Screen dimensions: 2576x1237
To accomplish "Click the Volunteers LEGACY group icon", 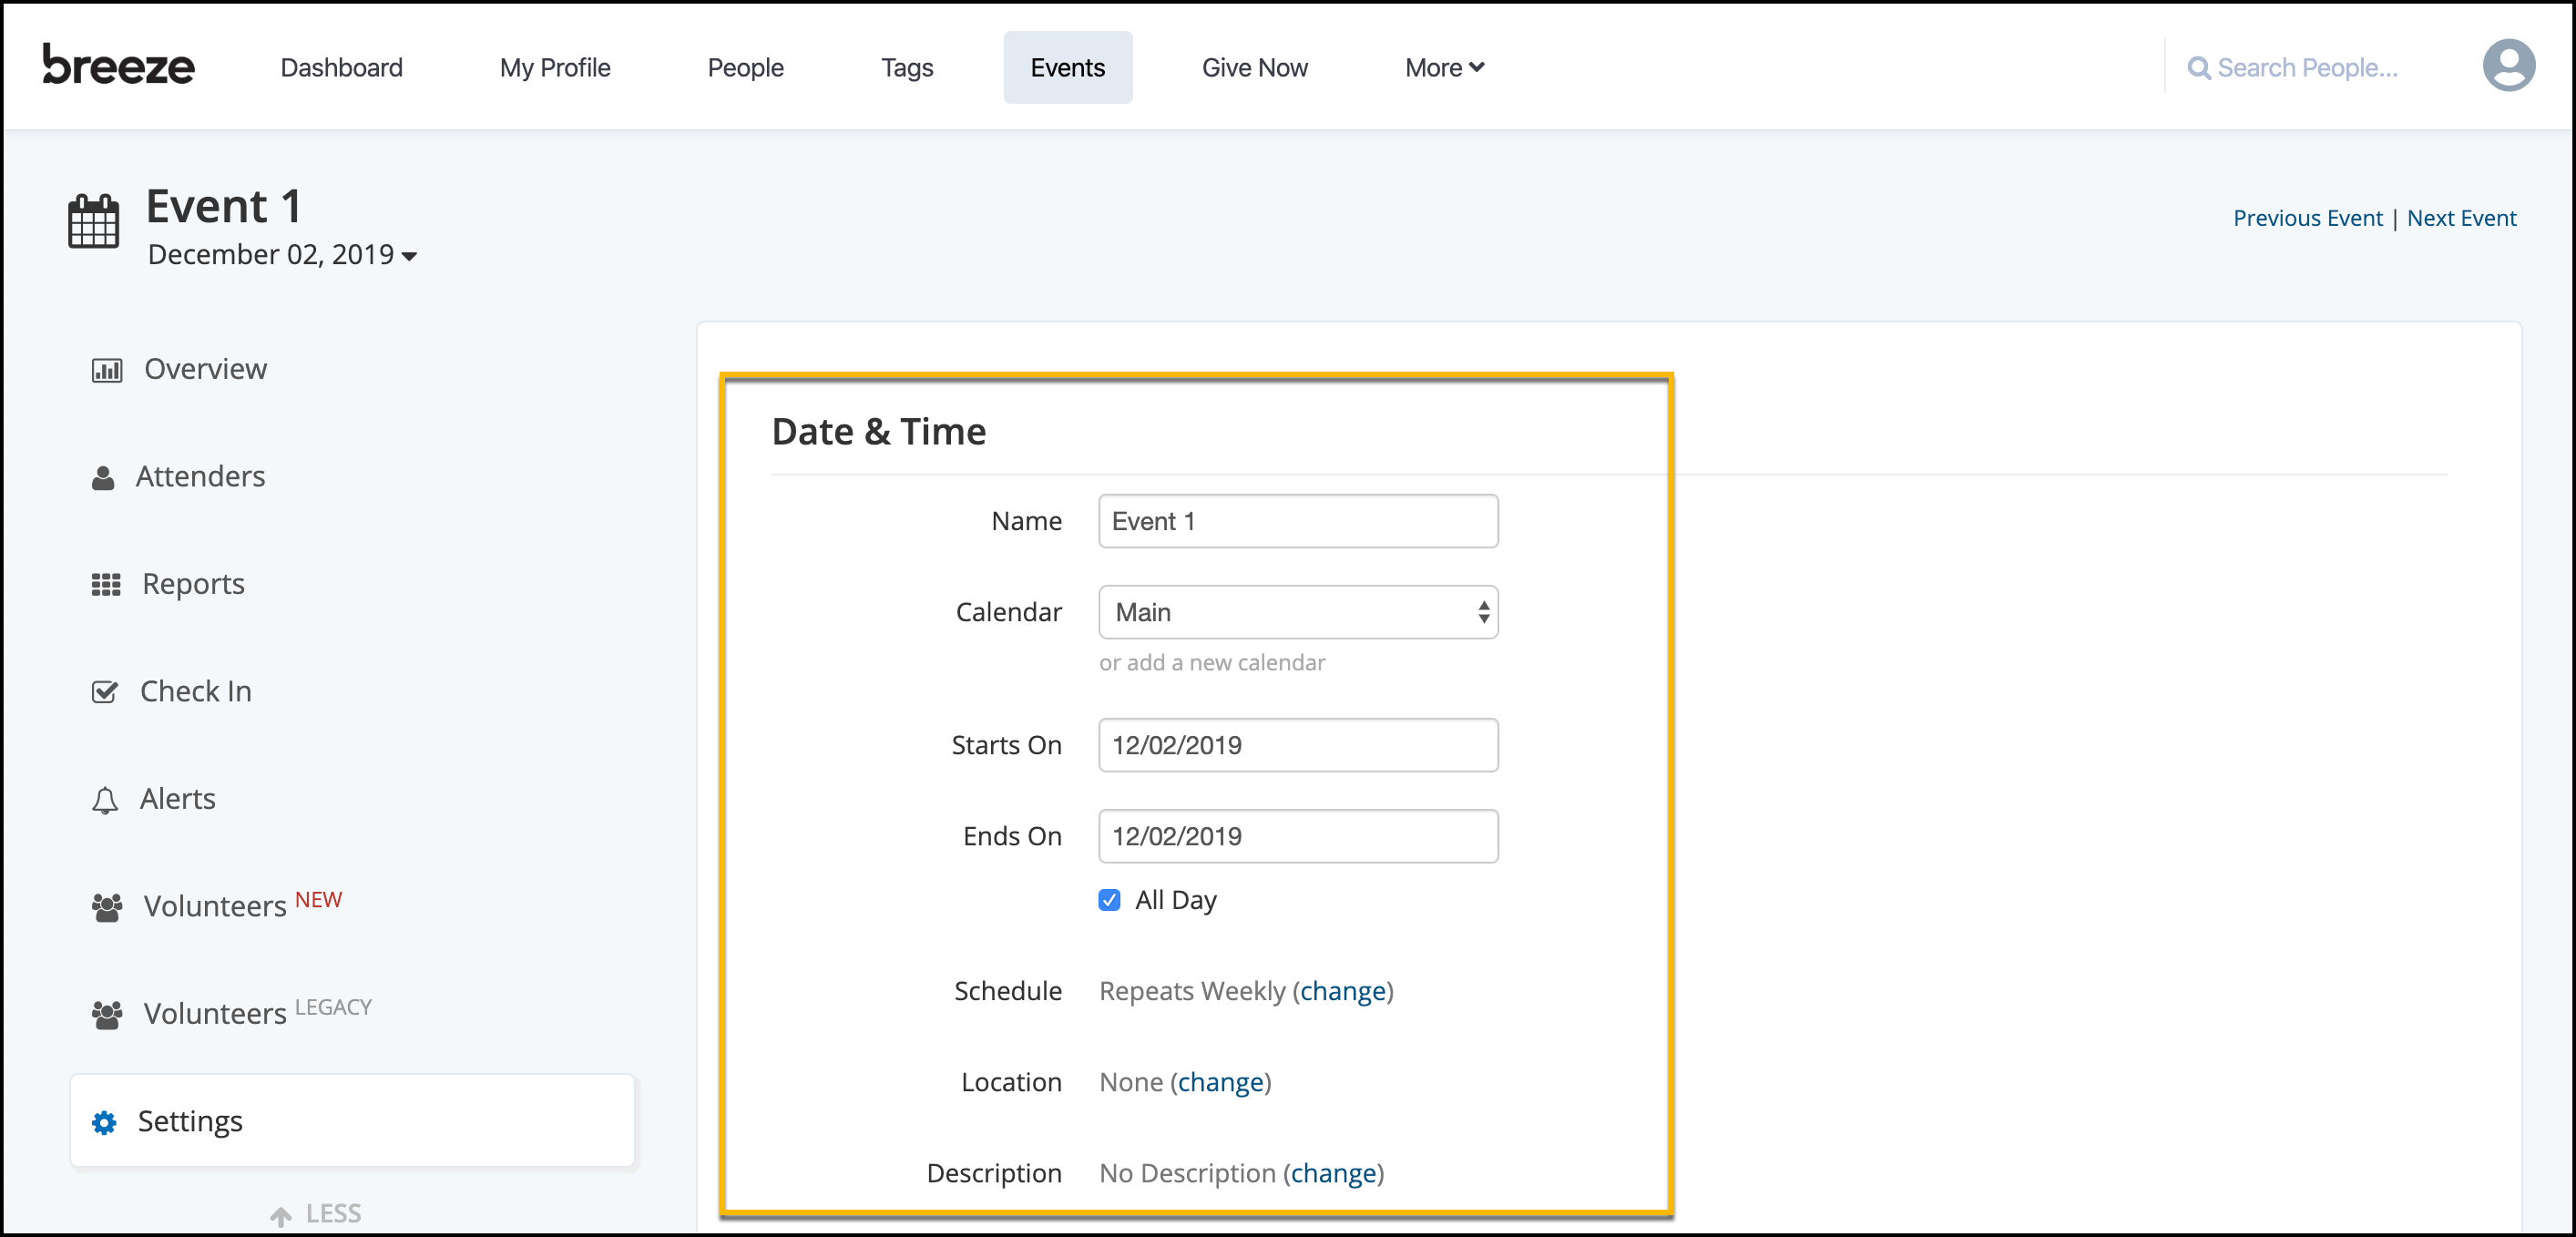I will tap(107, 1015).
